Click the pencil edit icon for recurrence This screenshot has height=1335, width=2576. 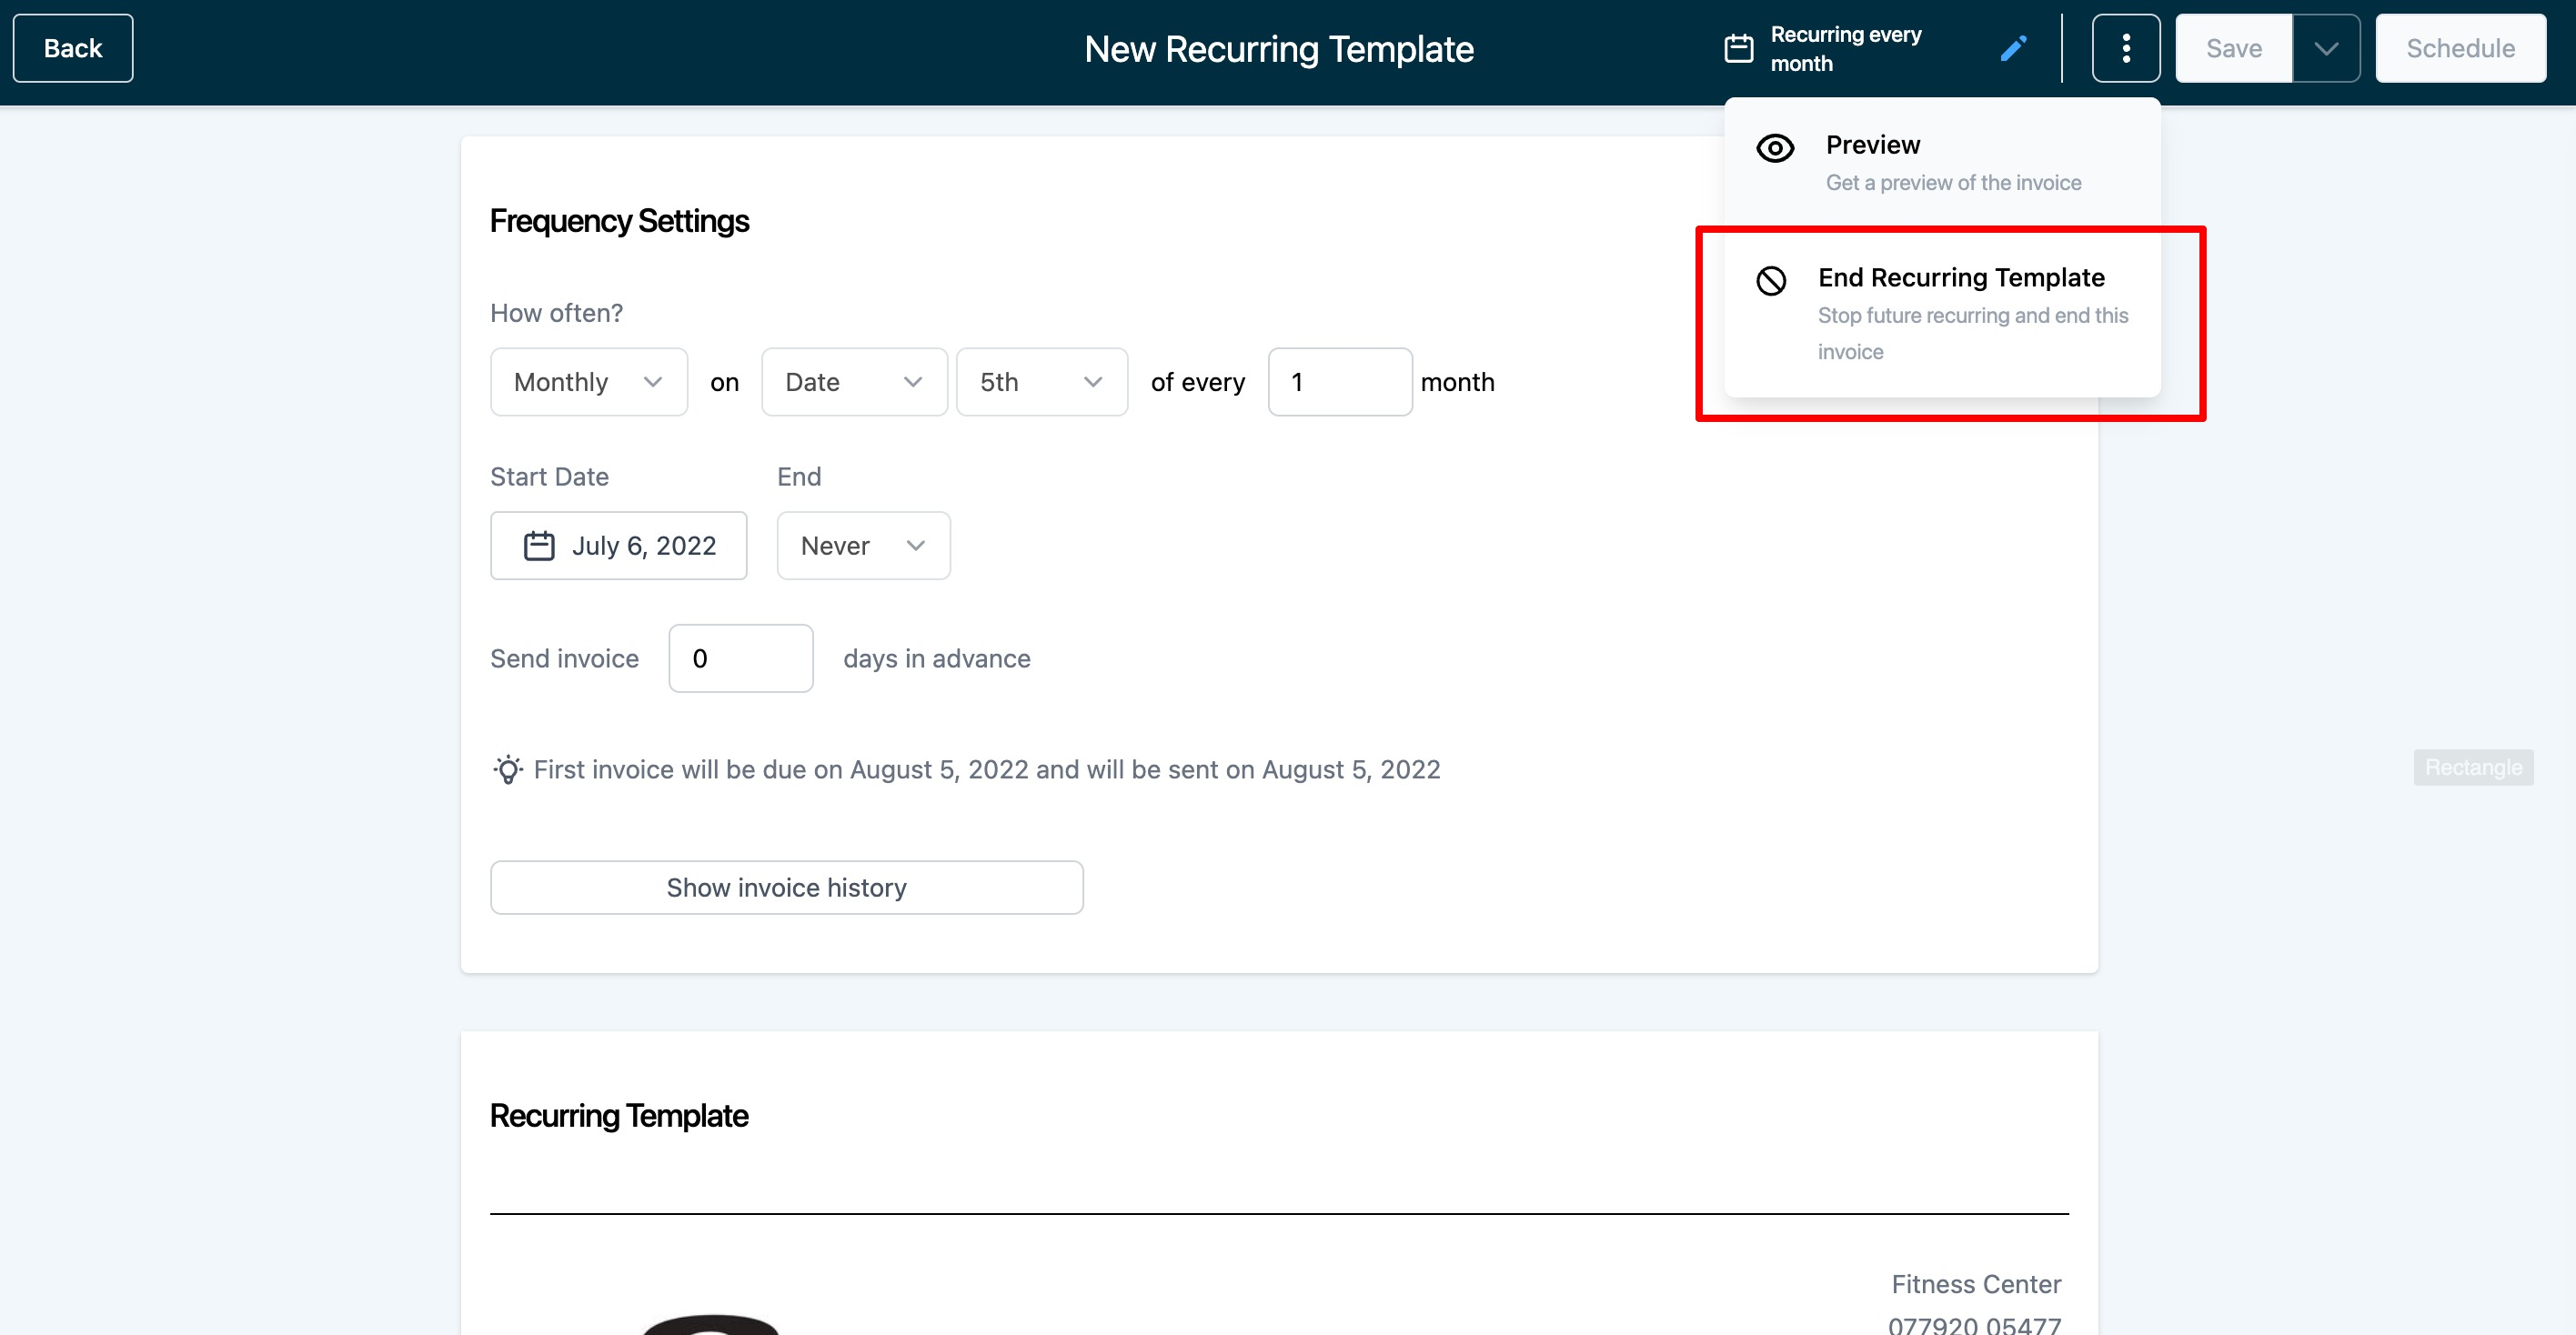tap(2013, 48)
